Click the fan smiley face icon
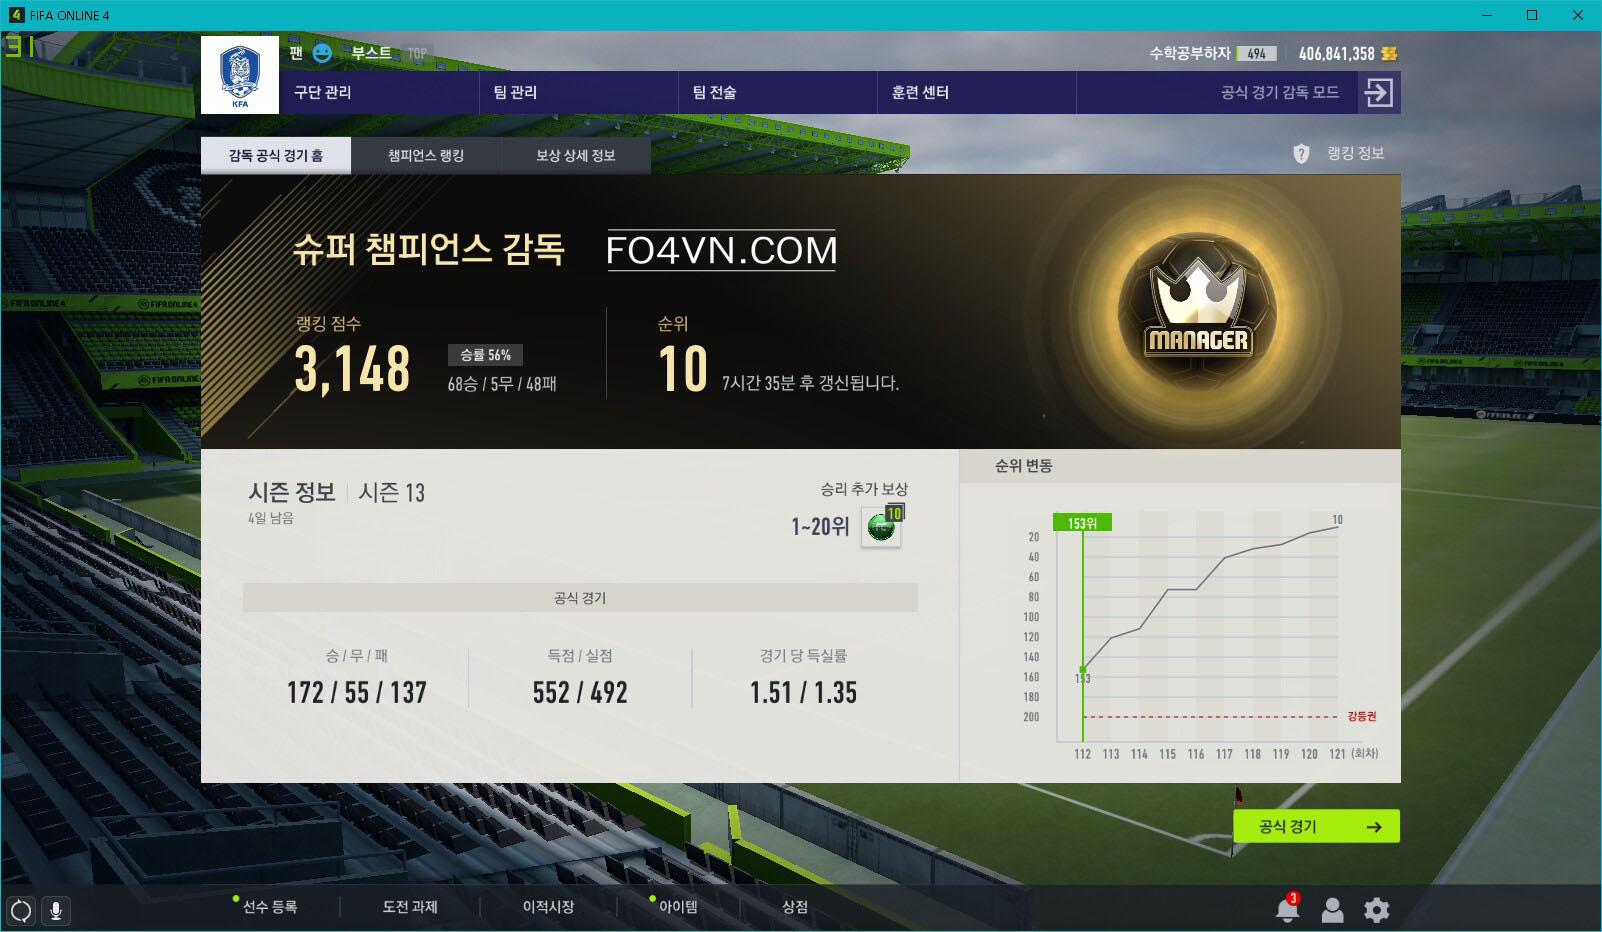 [x=322, y=53]
